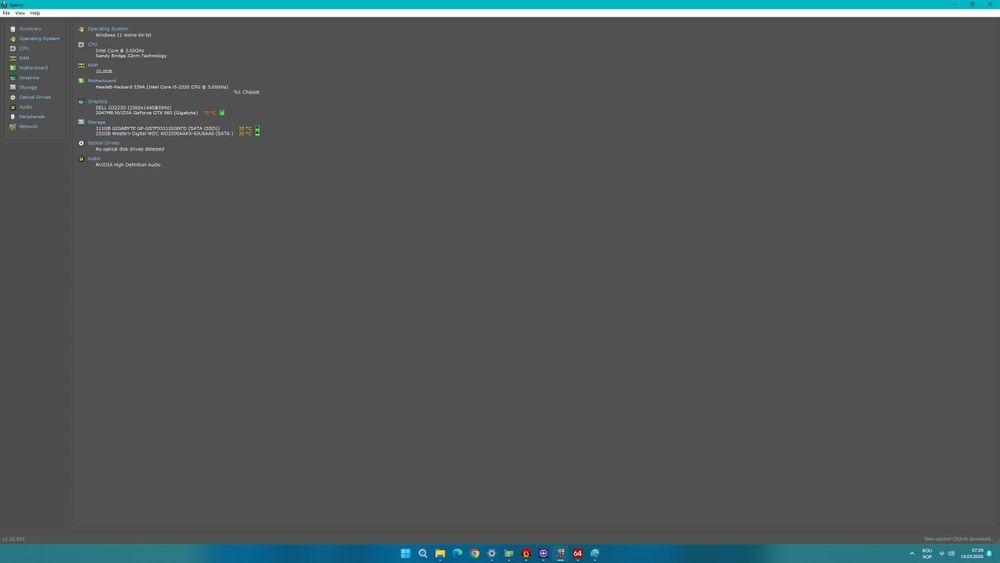Click the Optical Drives heading in summary pane
Screen dimensions: 1000x563
(x=103, y=143)
